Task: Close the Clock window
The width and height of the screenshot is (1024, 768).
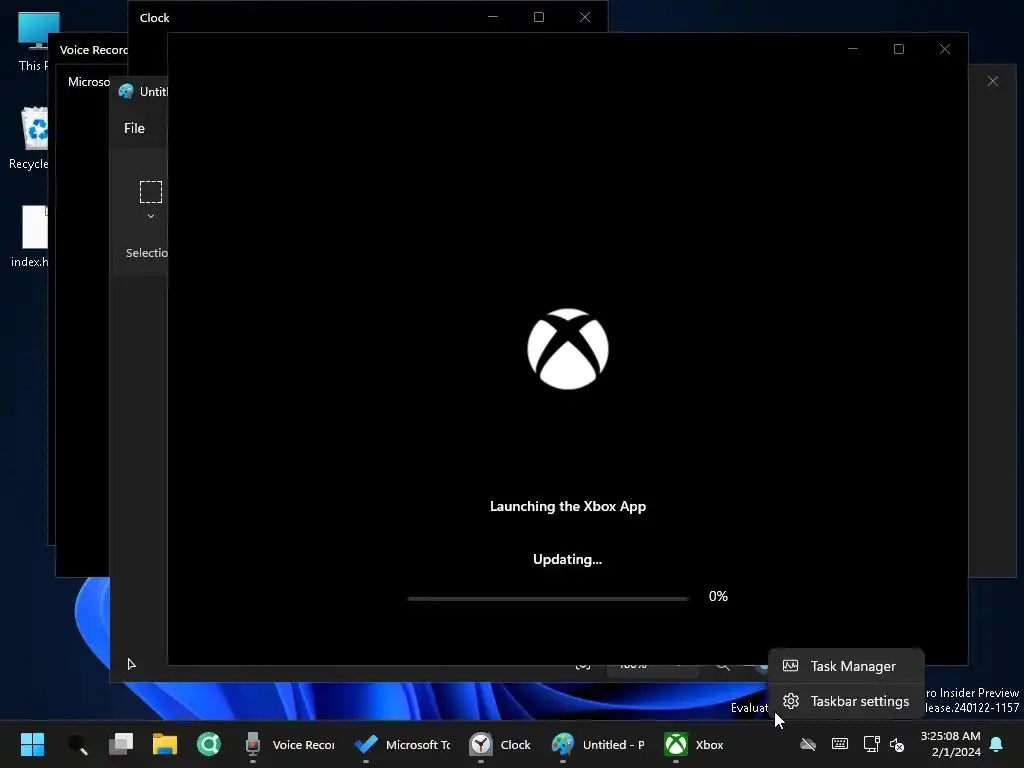Action: [x=585, y=17]
